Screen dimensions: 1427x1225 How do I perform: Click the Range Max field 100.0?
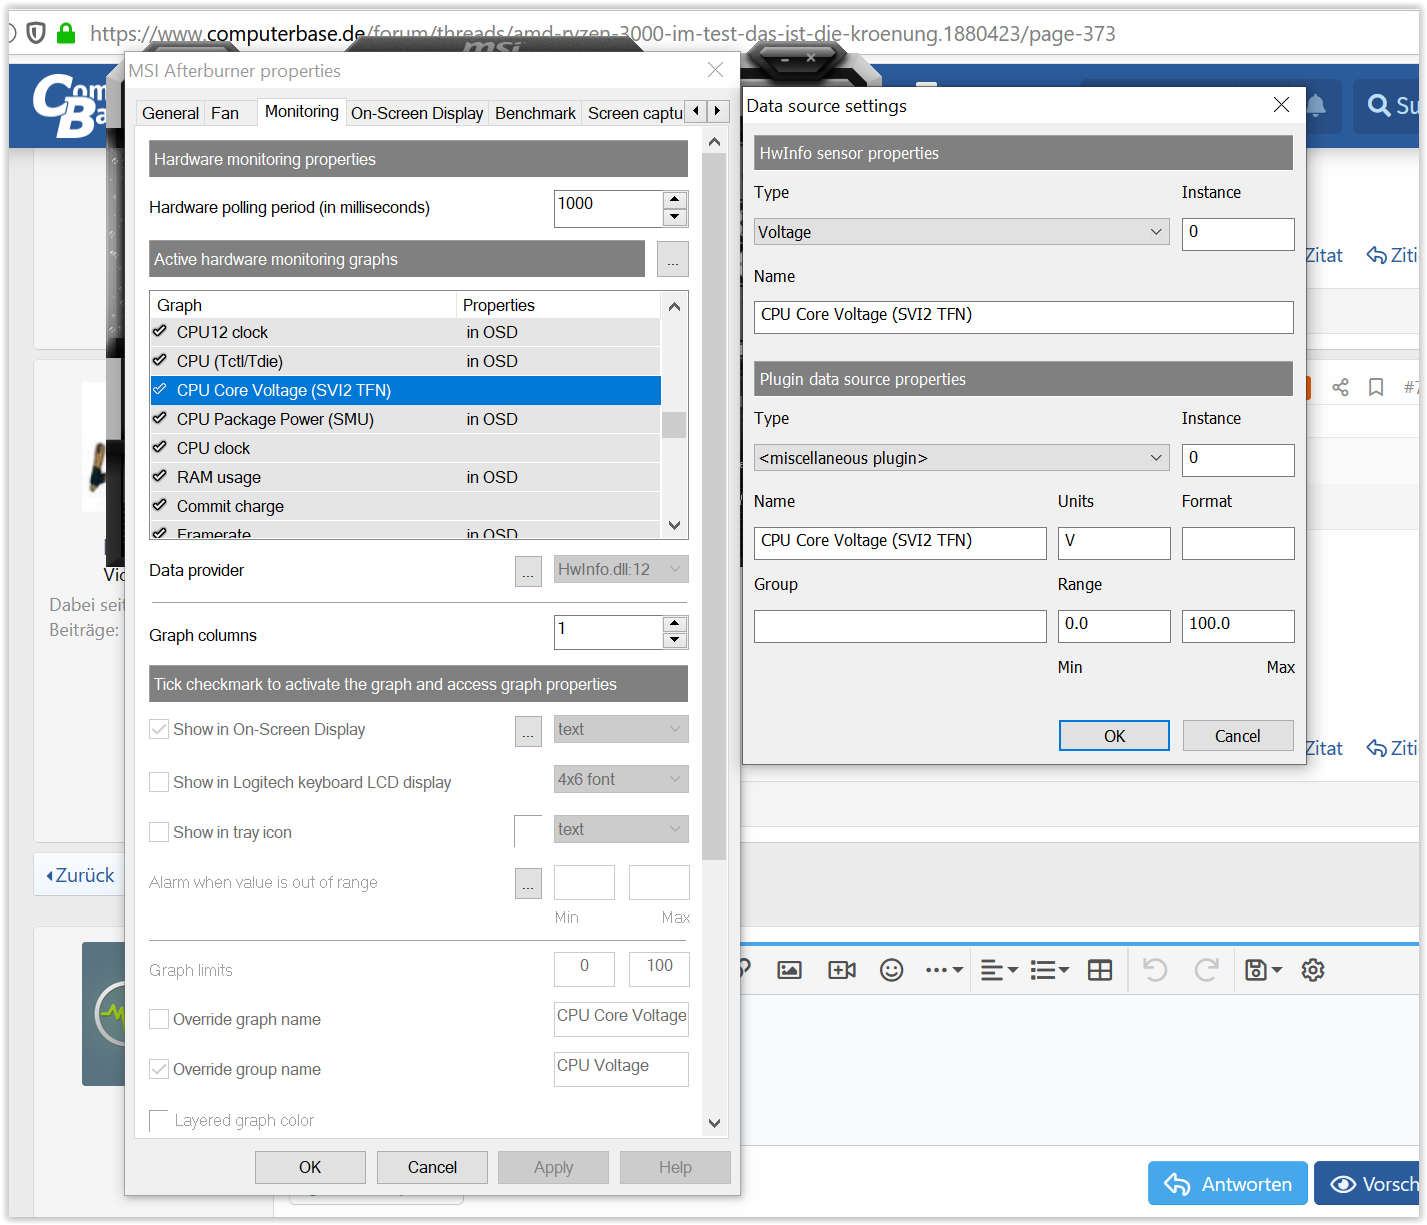[1238, 626]
